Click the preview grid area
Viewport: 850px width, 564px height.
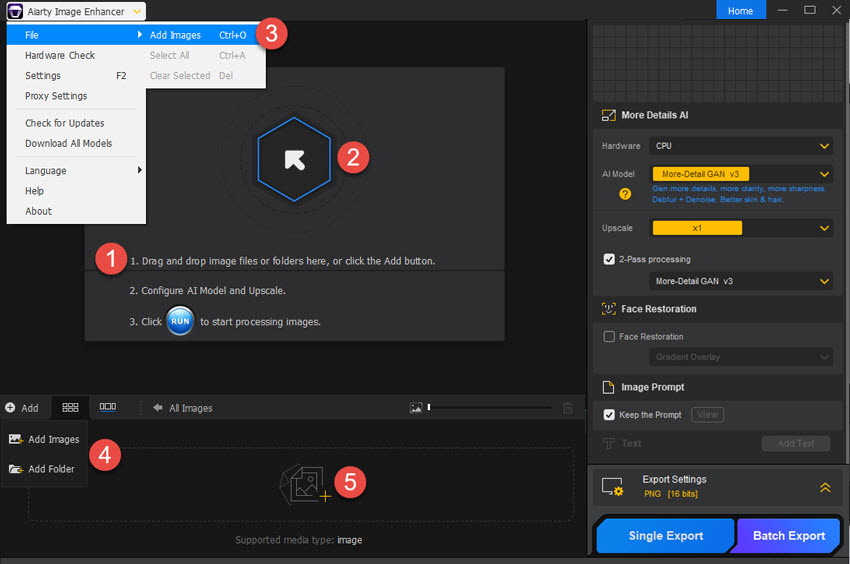pyautogui.click(x=717, y=63)
